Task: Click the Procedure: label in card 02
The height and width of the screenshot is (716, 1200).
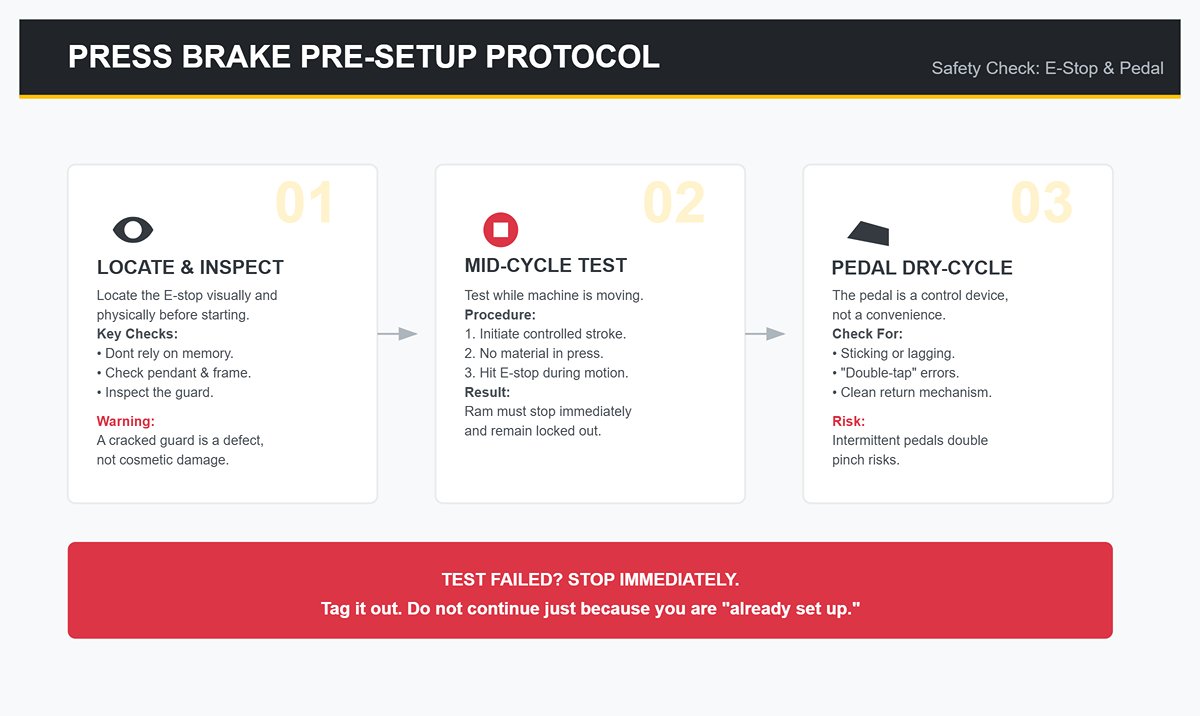Action: click(x=500, y=315)
